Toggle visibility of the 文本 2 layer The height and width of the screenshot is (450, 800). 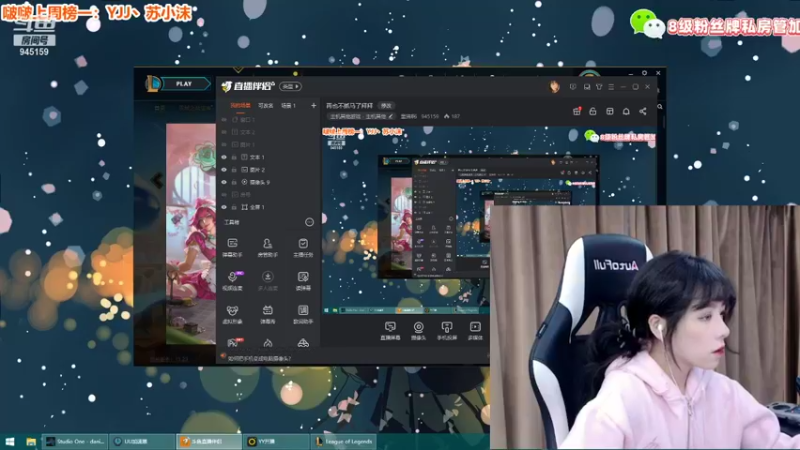point(224,132)
